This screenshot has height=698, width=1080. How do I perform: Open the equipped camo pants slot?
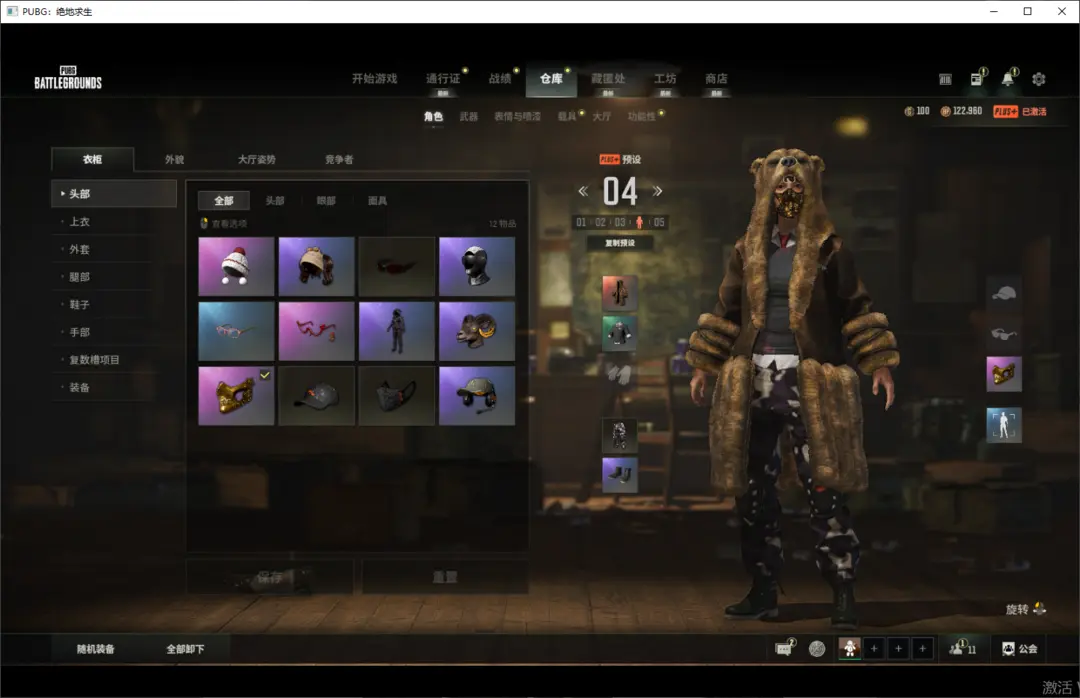[x=619, y=435]
